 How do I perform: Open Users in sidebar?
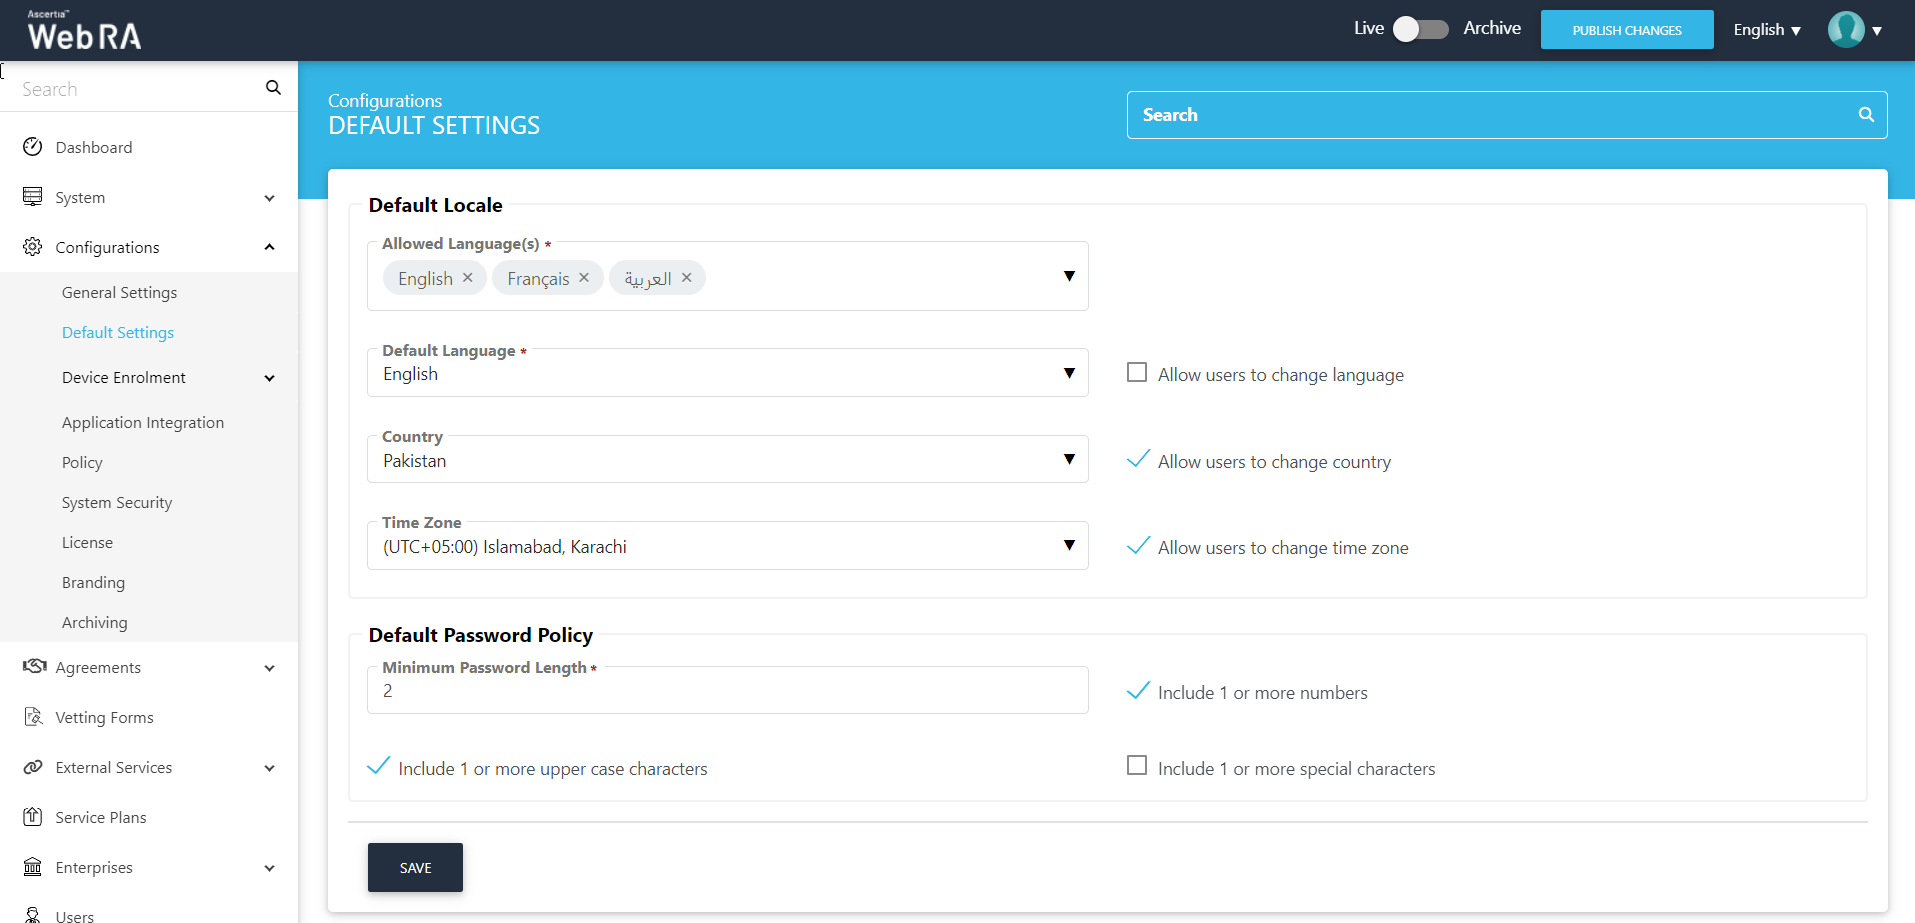[75, 915]
